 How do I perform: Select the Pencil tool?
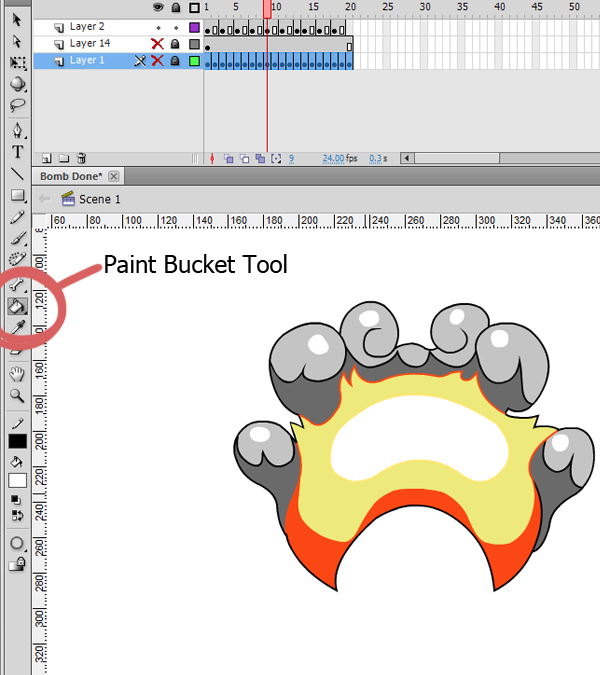point(17,217)
